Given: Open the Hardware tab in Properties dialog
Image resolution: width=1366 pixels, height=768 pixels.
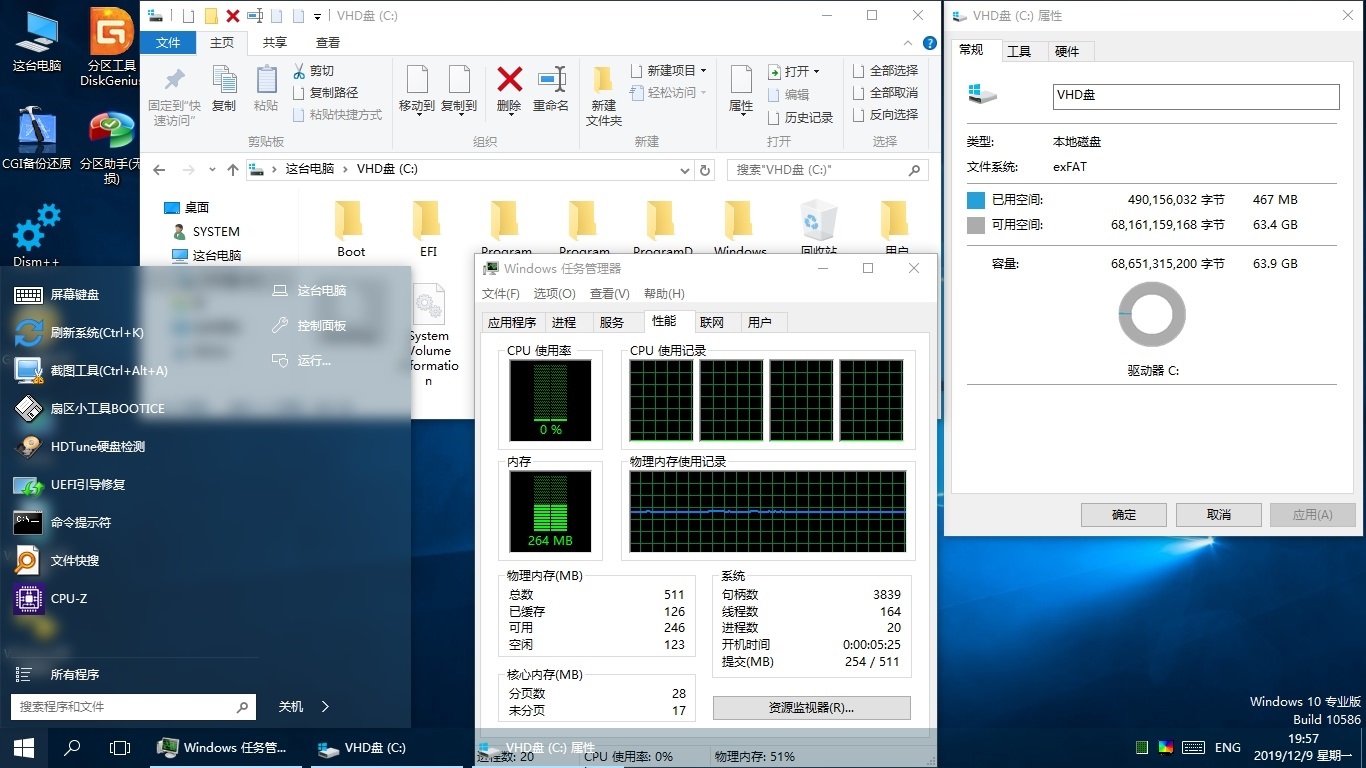Looking at the screenshot, I should [x=1067, y=51].
